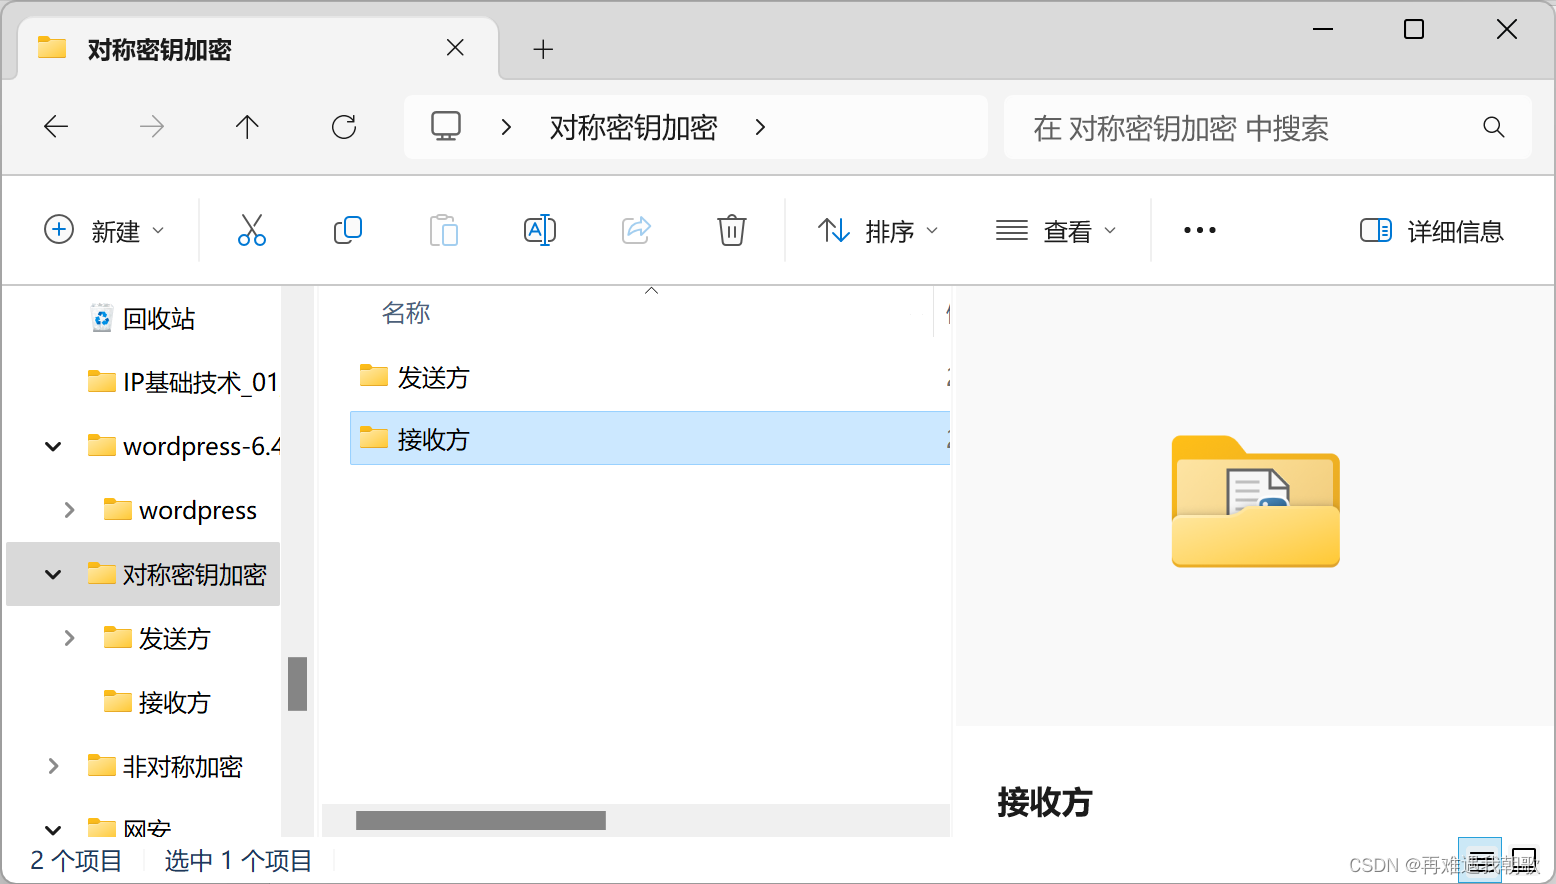This screenshot has width=1556, height=884.
Task: Switch to large icons view in status bar
Action: pos(1524,858)
